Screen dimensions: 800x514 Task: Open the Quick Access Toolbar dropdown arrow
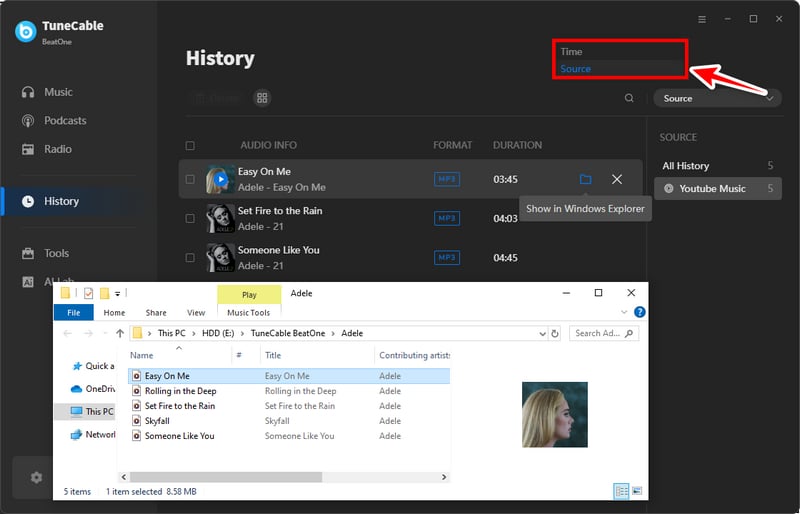[x=117, y=293]
